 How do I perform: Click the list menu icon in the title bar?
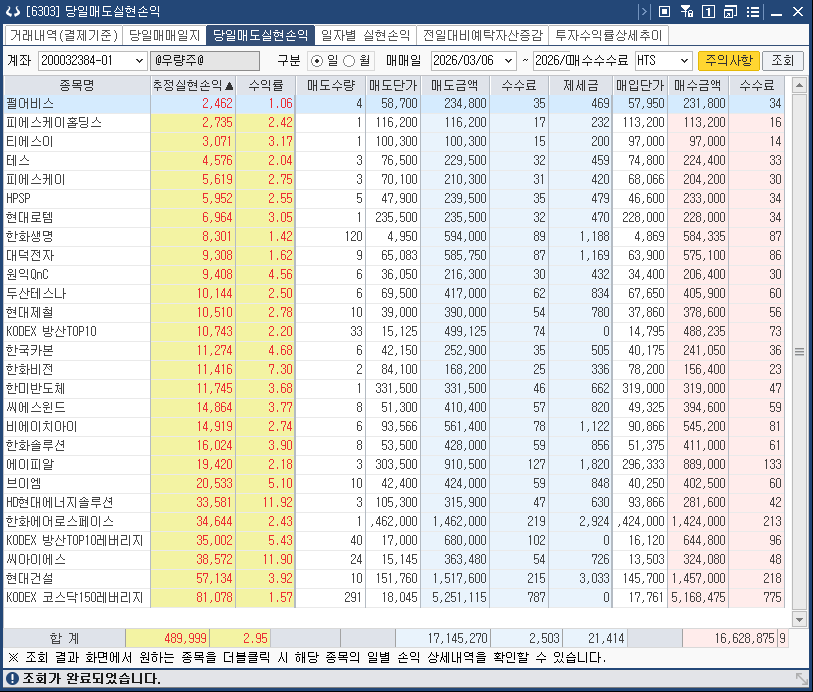(753, 12)
